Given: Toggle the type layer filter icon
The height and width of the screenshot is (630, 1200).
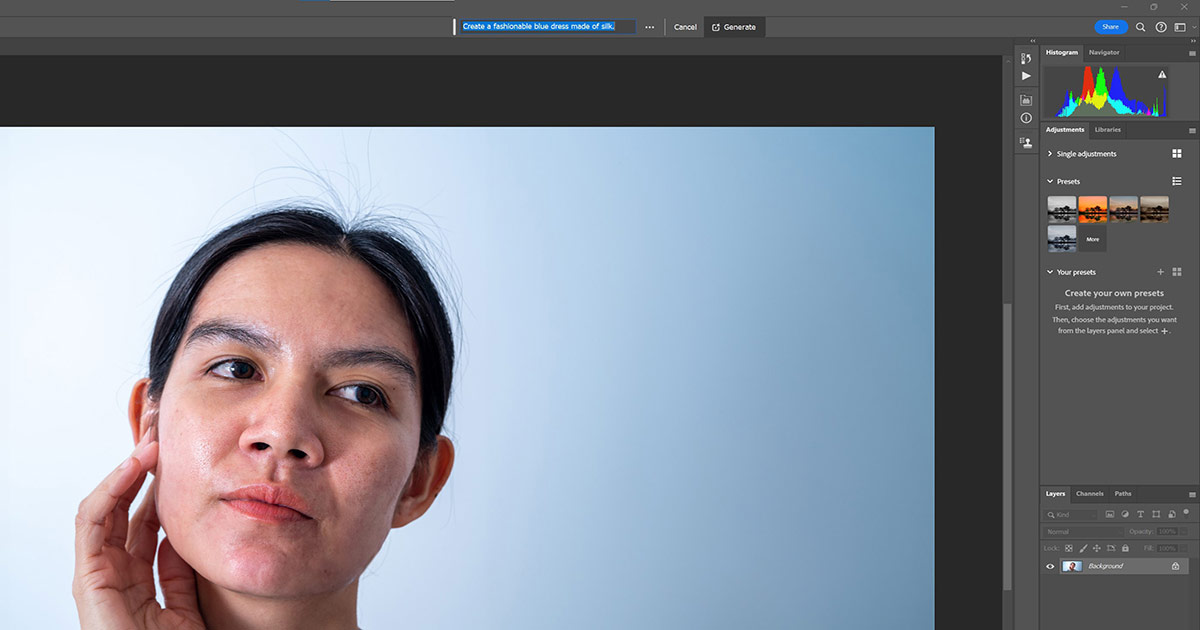Looking at the screenshot, I should (1141, 514).
